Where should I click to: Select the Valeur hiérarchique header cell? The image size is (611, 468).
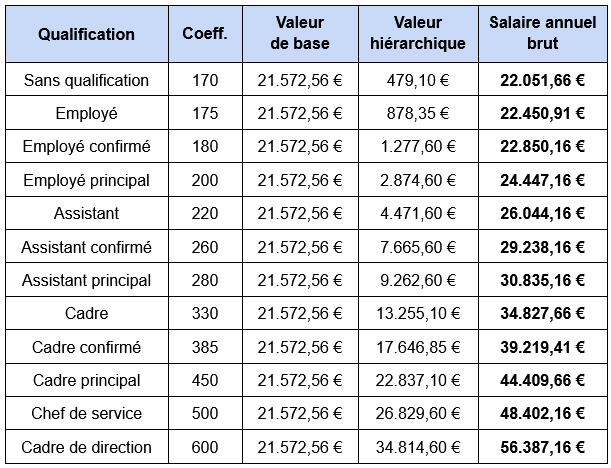coord(418,34)
